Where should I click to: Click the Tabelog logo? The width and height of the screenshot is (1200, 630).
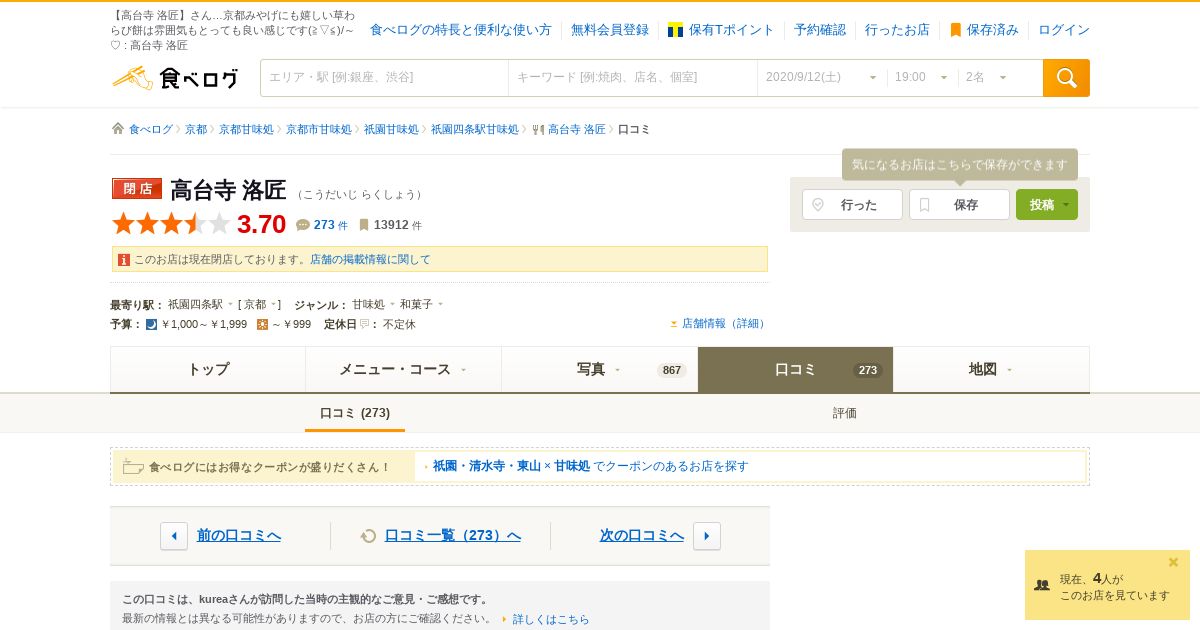coord(175,78)
